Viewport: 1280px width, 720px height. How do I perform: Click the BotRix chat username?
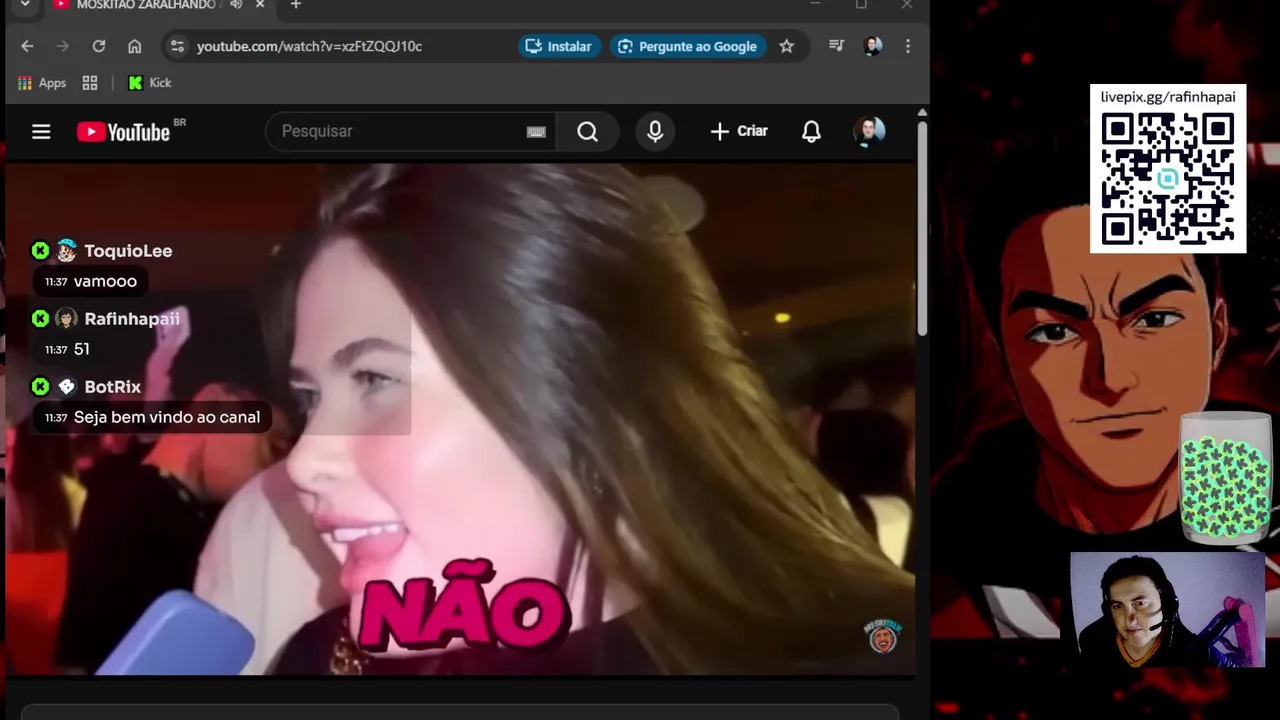point(112,387)
